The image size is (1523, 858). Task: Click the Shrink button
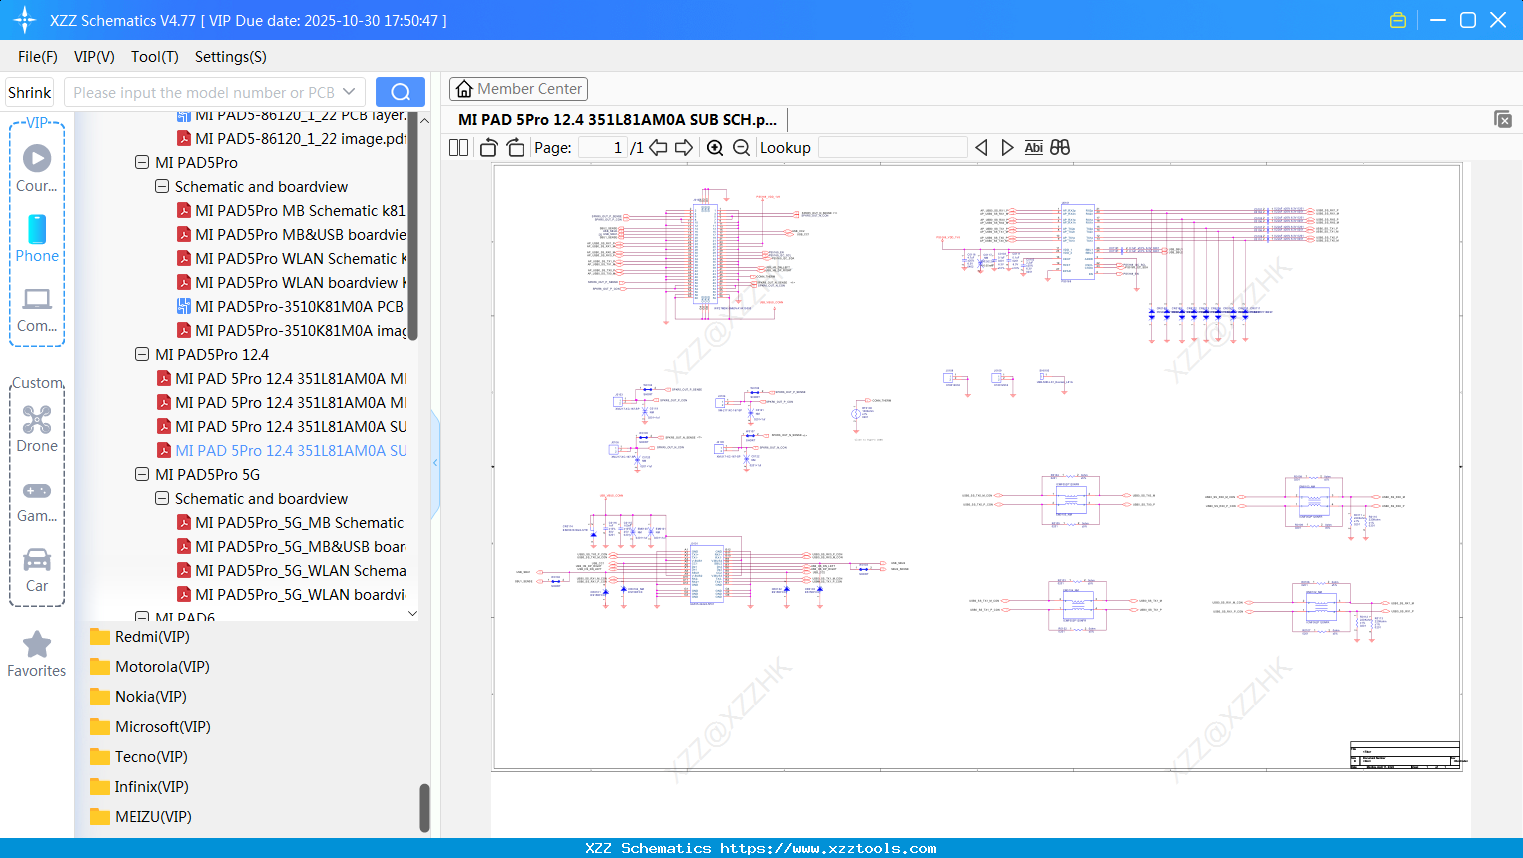[x=29, y=92]
